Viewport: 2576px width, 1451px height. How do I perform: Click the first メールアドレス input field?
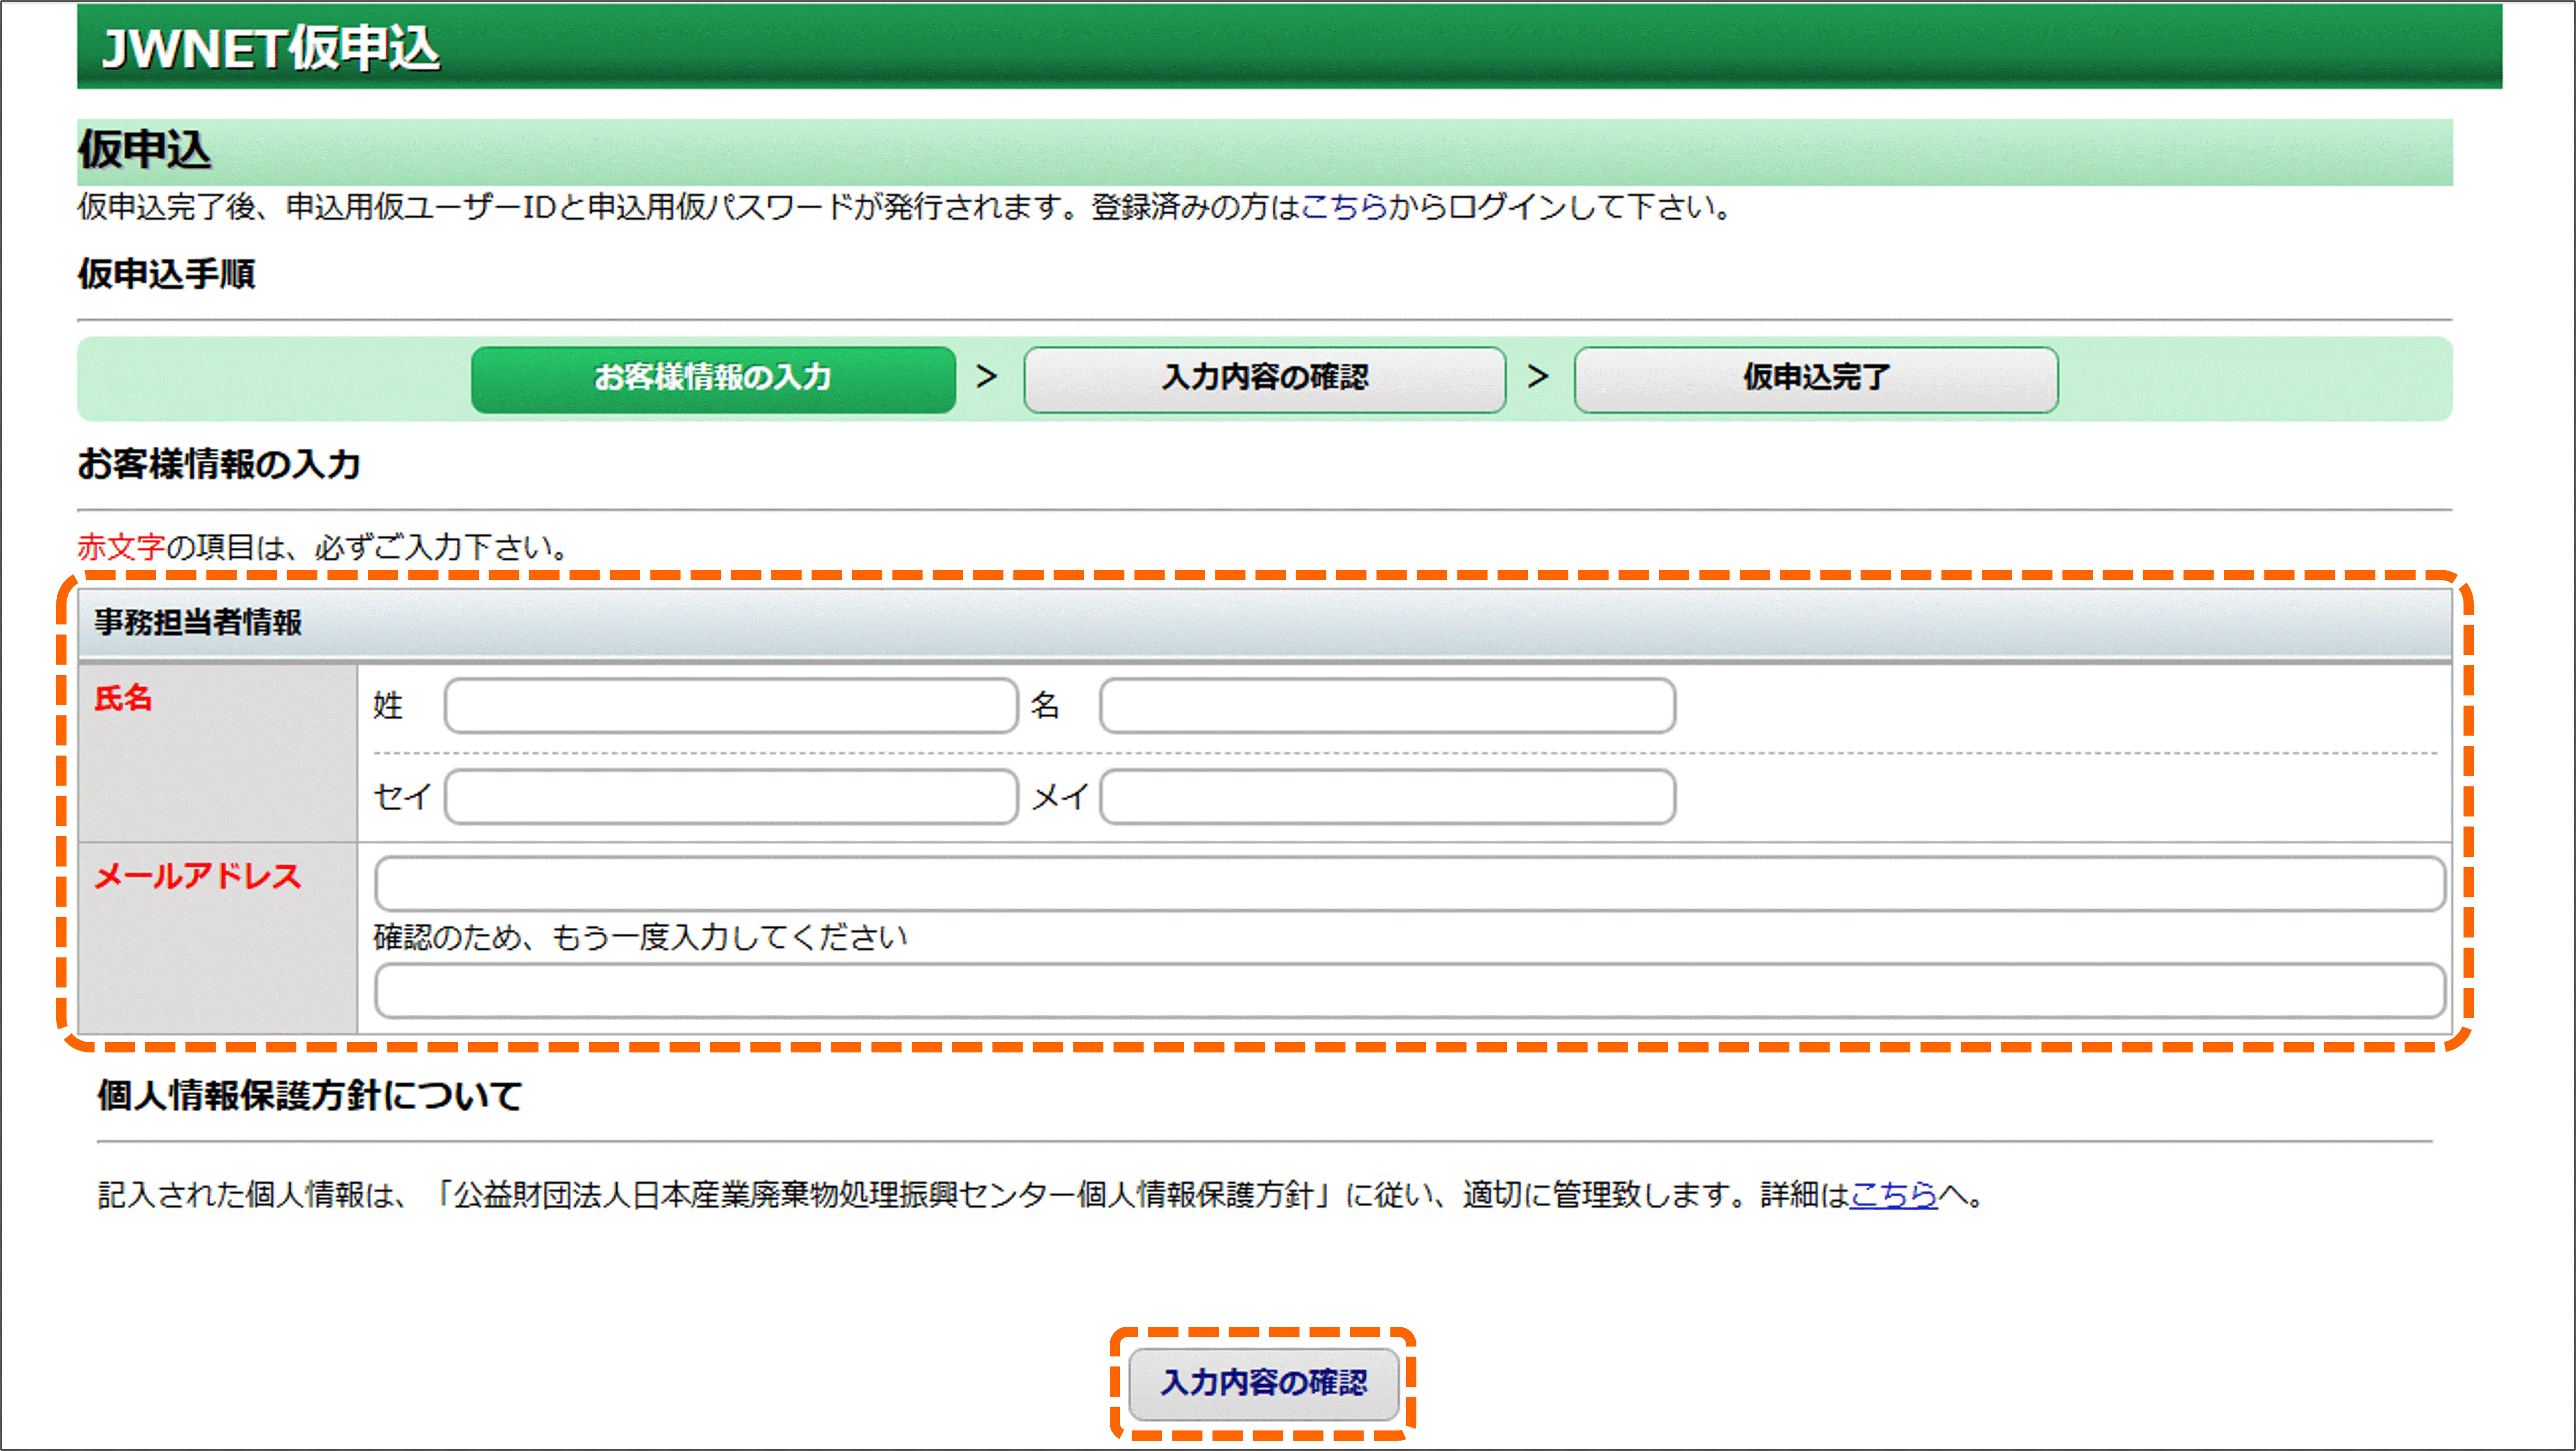point(1410,884)
